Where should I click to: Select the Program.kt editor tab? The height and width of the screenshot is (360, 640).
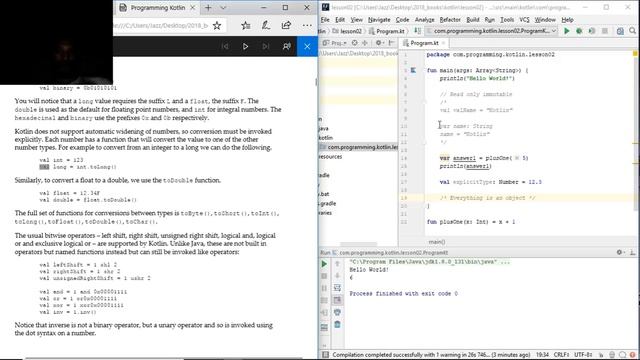tap(424, 43)
